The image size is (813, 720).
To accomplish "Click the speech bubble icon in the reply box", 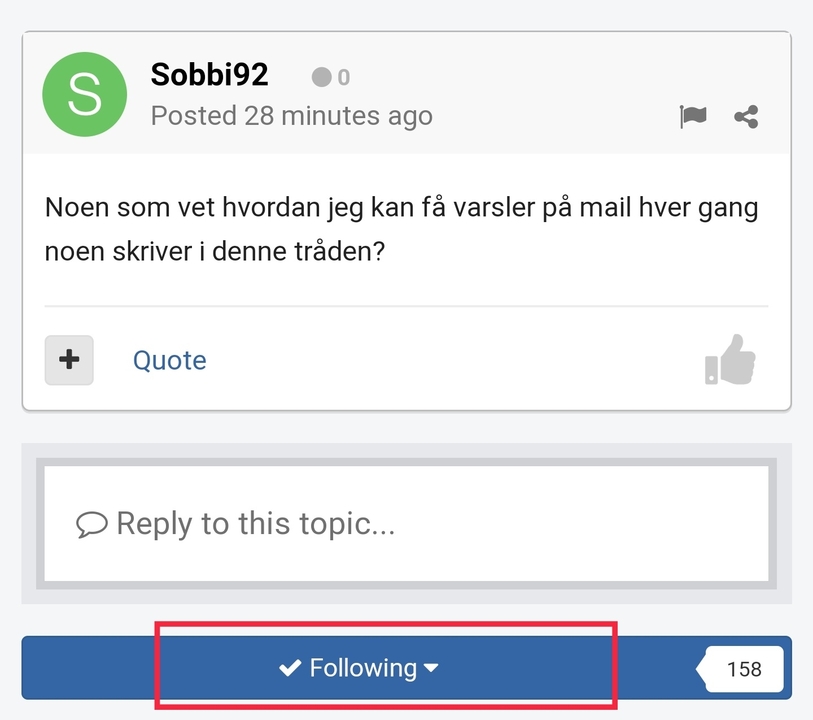I will coord(92,524).
